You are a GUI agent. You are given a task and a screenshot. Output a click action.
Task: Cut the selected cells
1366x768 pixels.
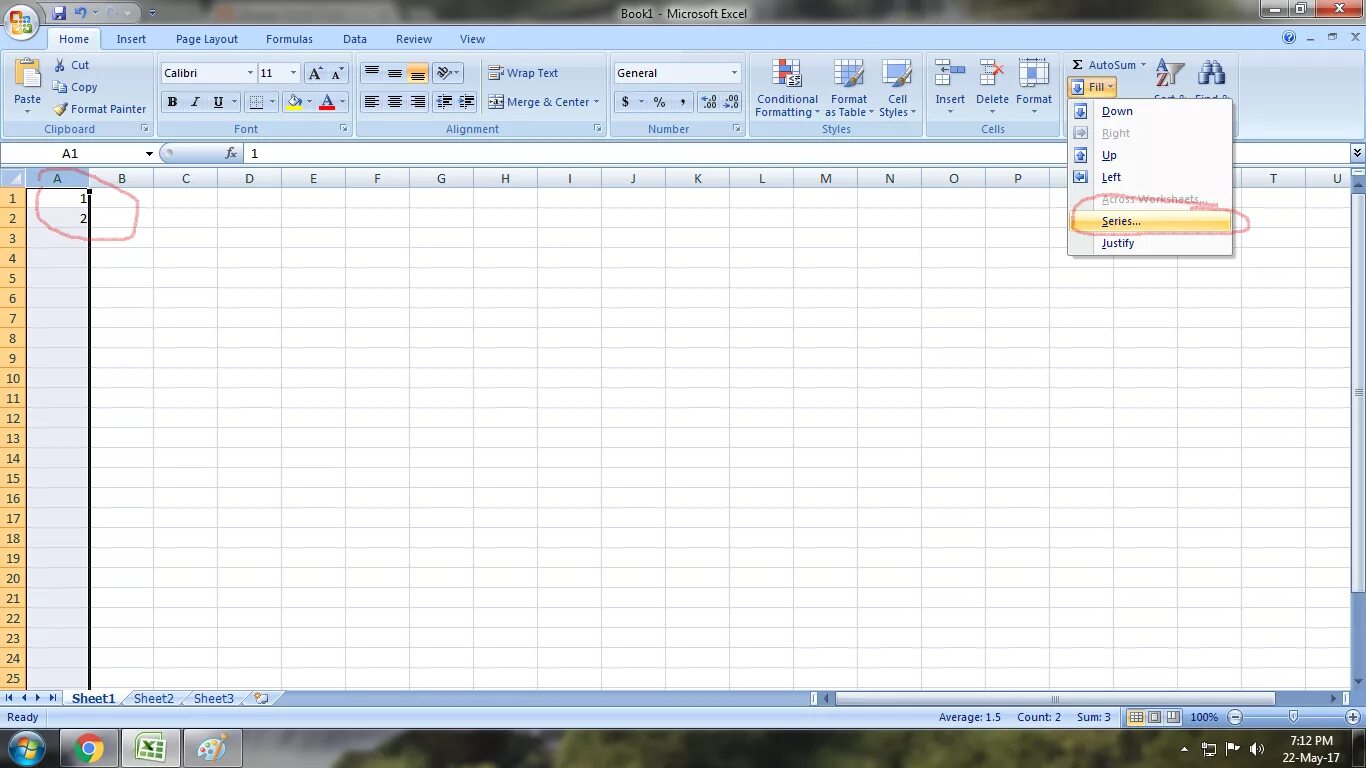click(71, 65)
